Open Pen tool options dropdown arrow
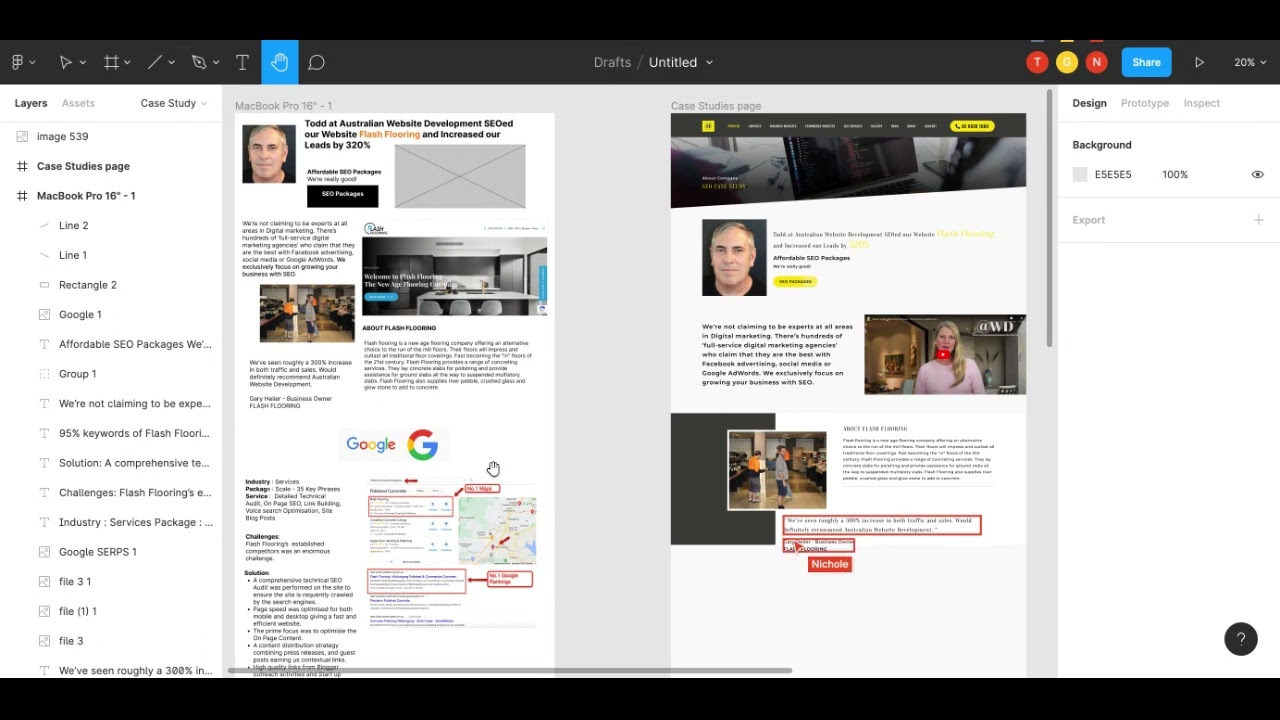Screen dimensions: 1280x720 click(215, 62)
